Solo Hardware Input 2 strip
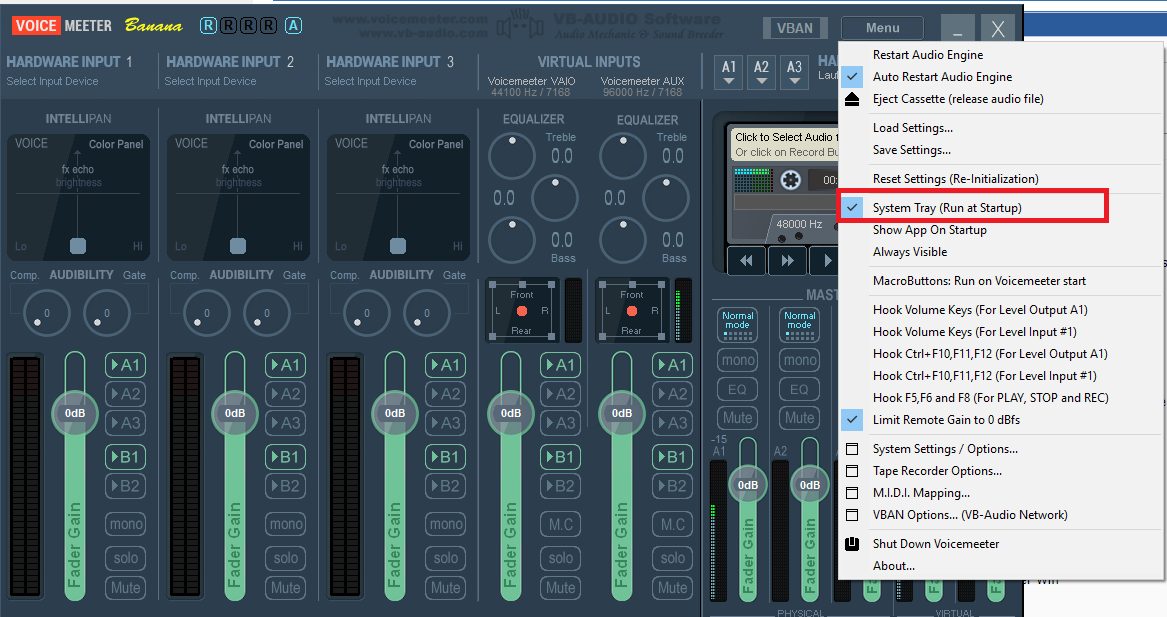 (286, 558)
